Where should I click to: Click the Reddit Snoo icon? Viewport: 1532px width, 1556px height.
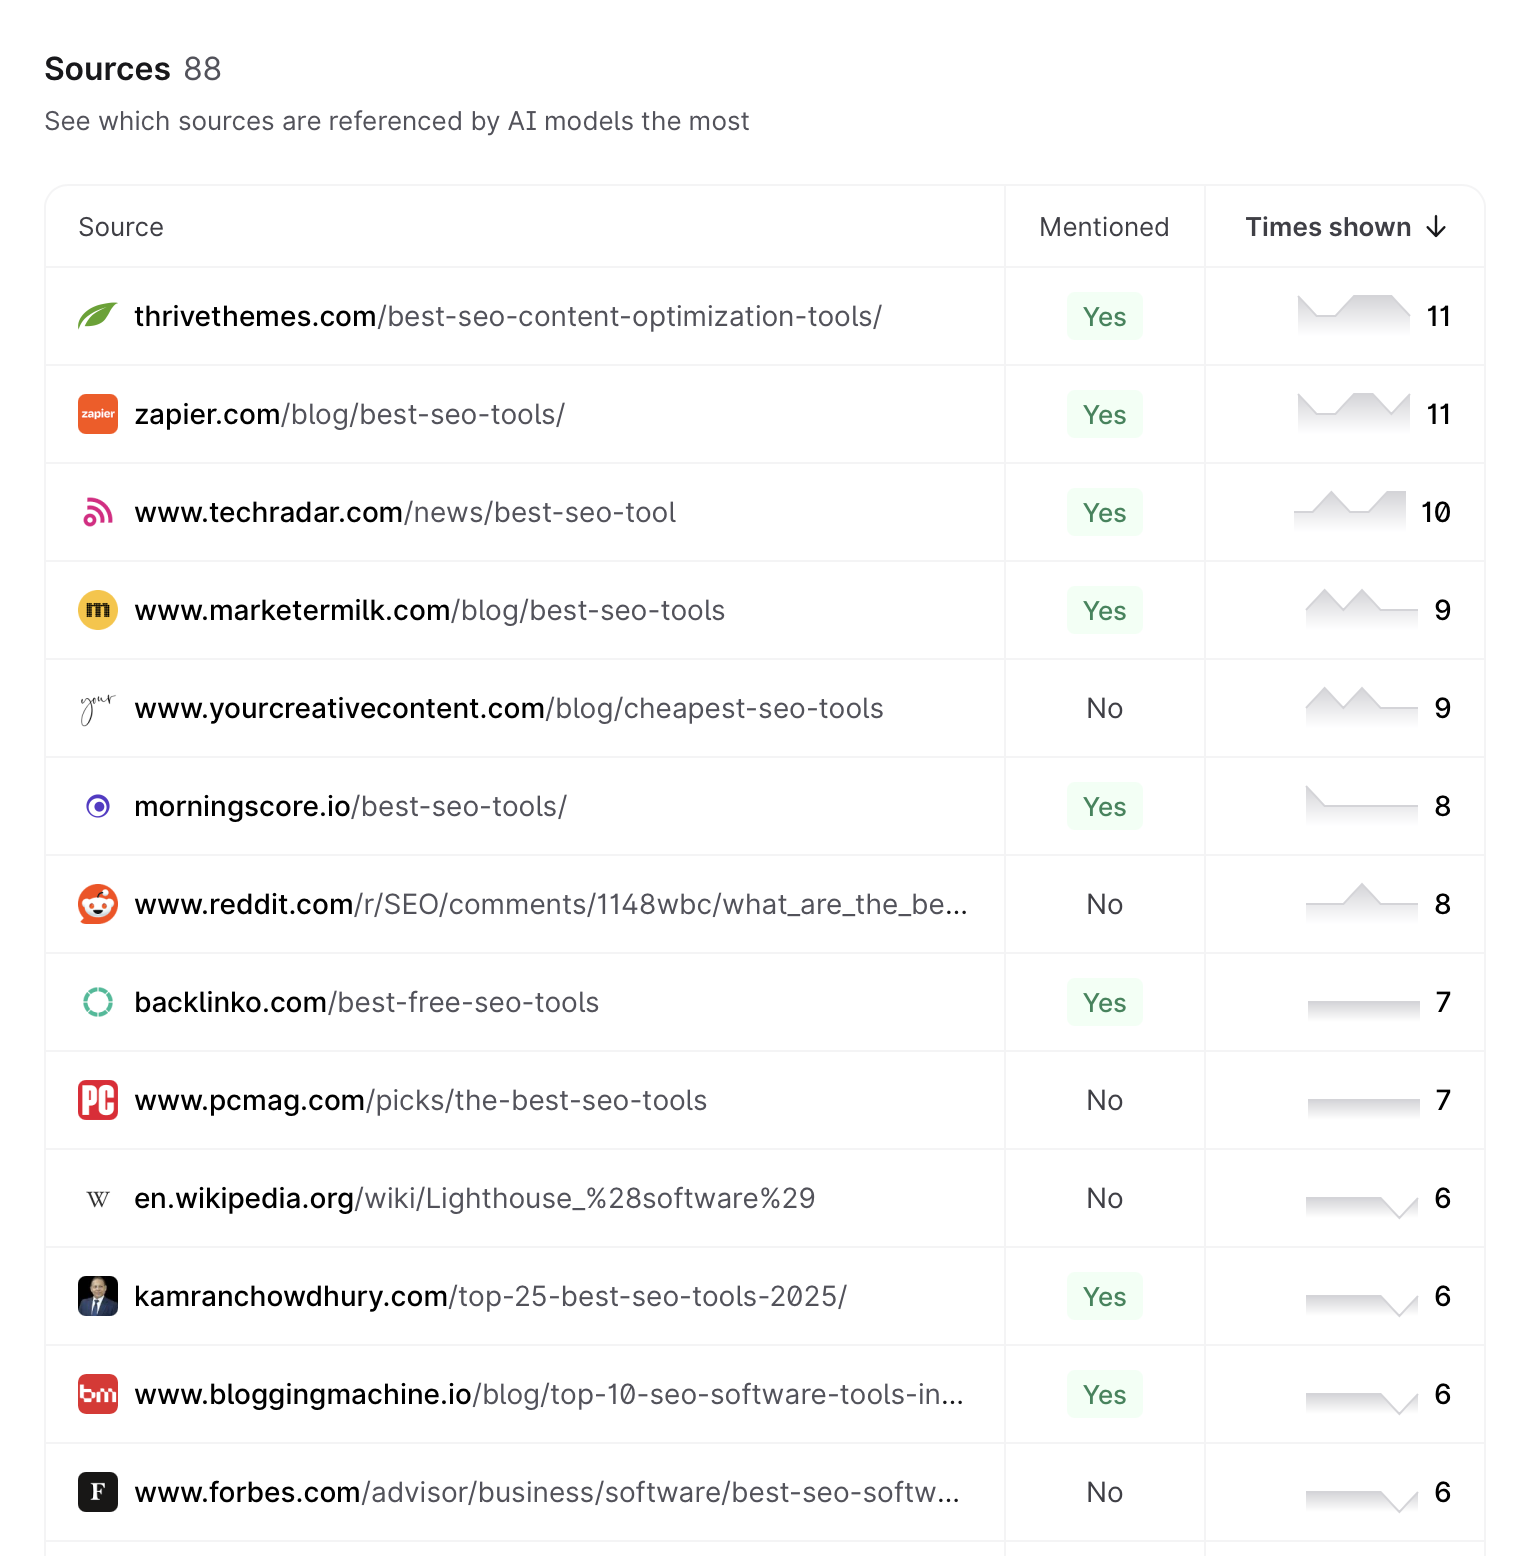click(x=98, y=904)
